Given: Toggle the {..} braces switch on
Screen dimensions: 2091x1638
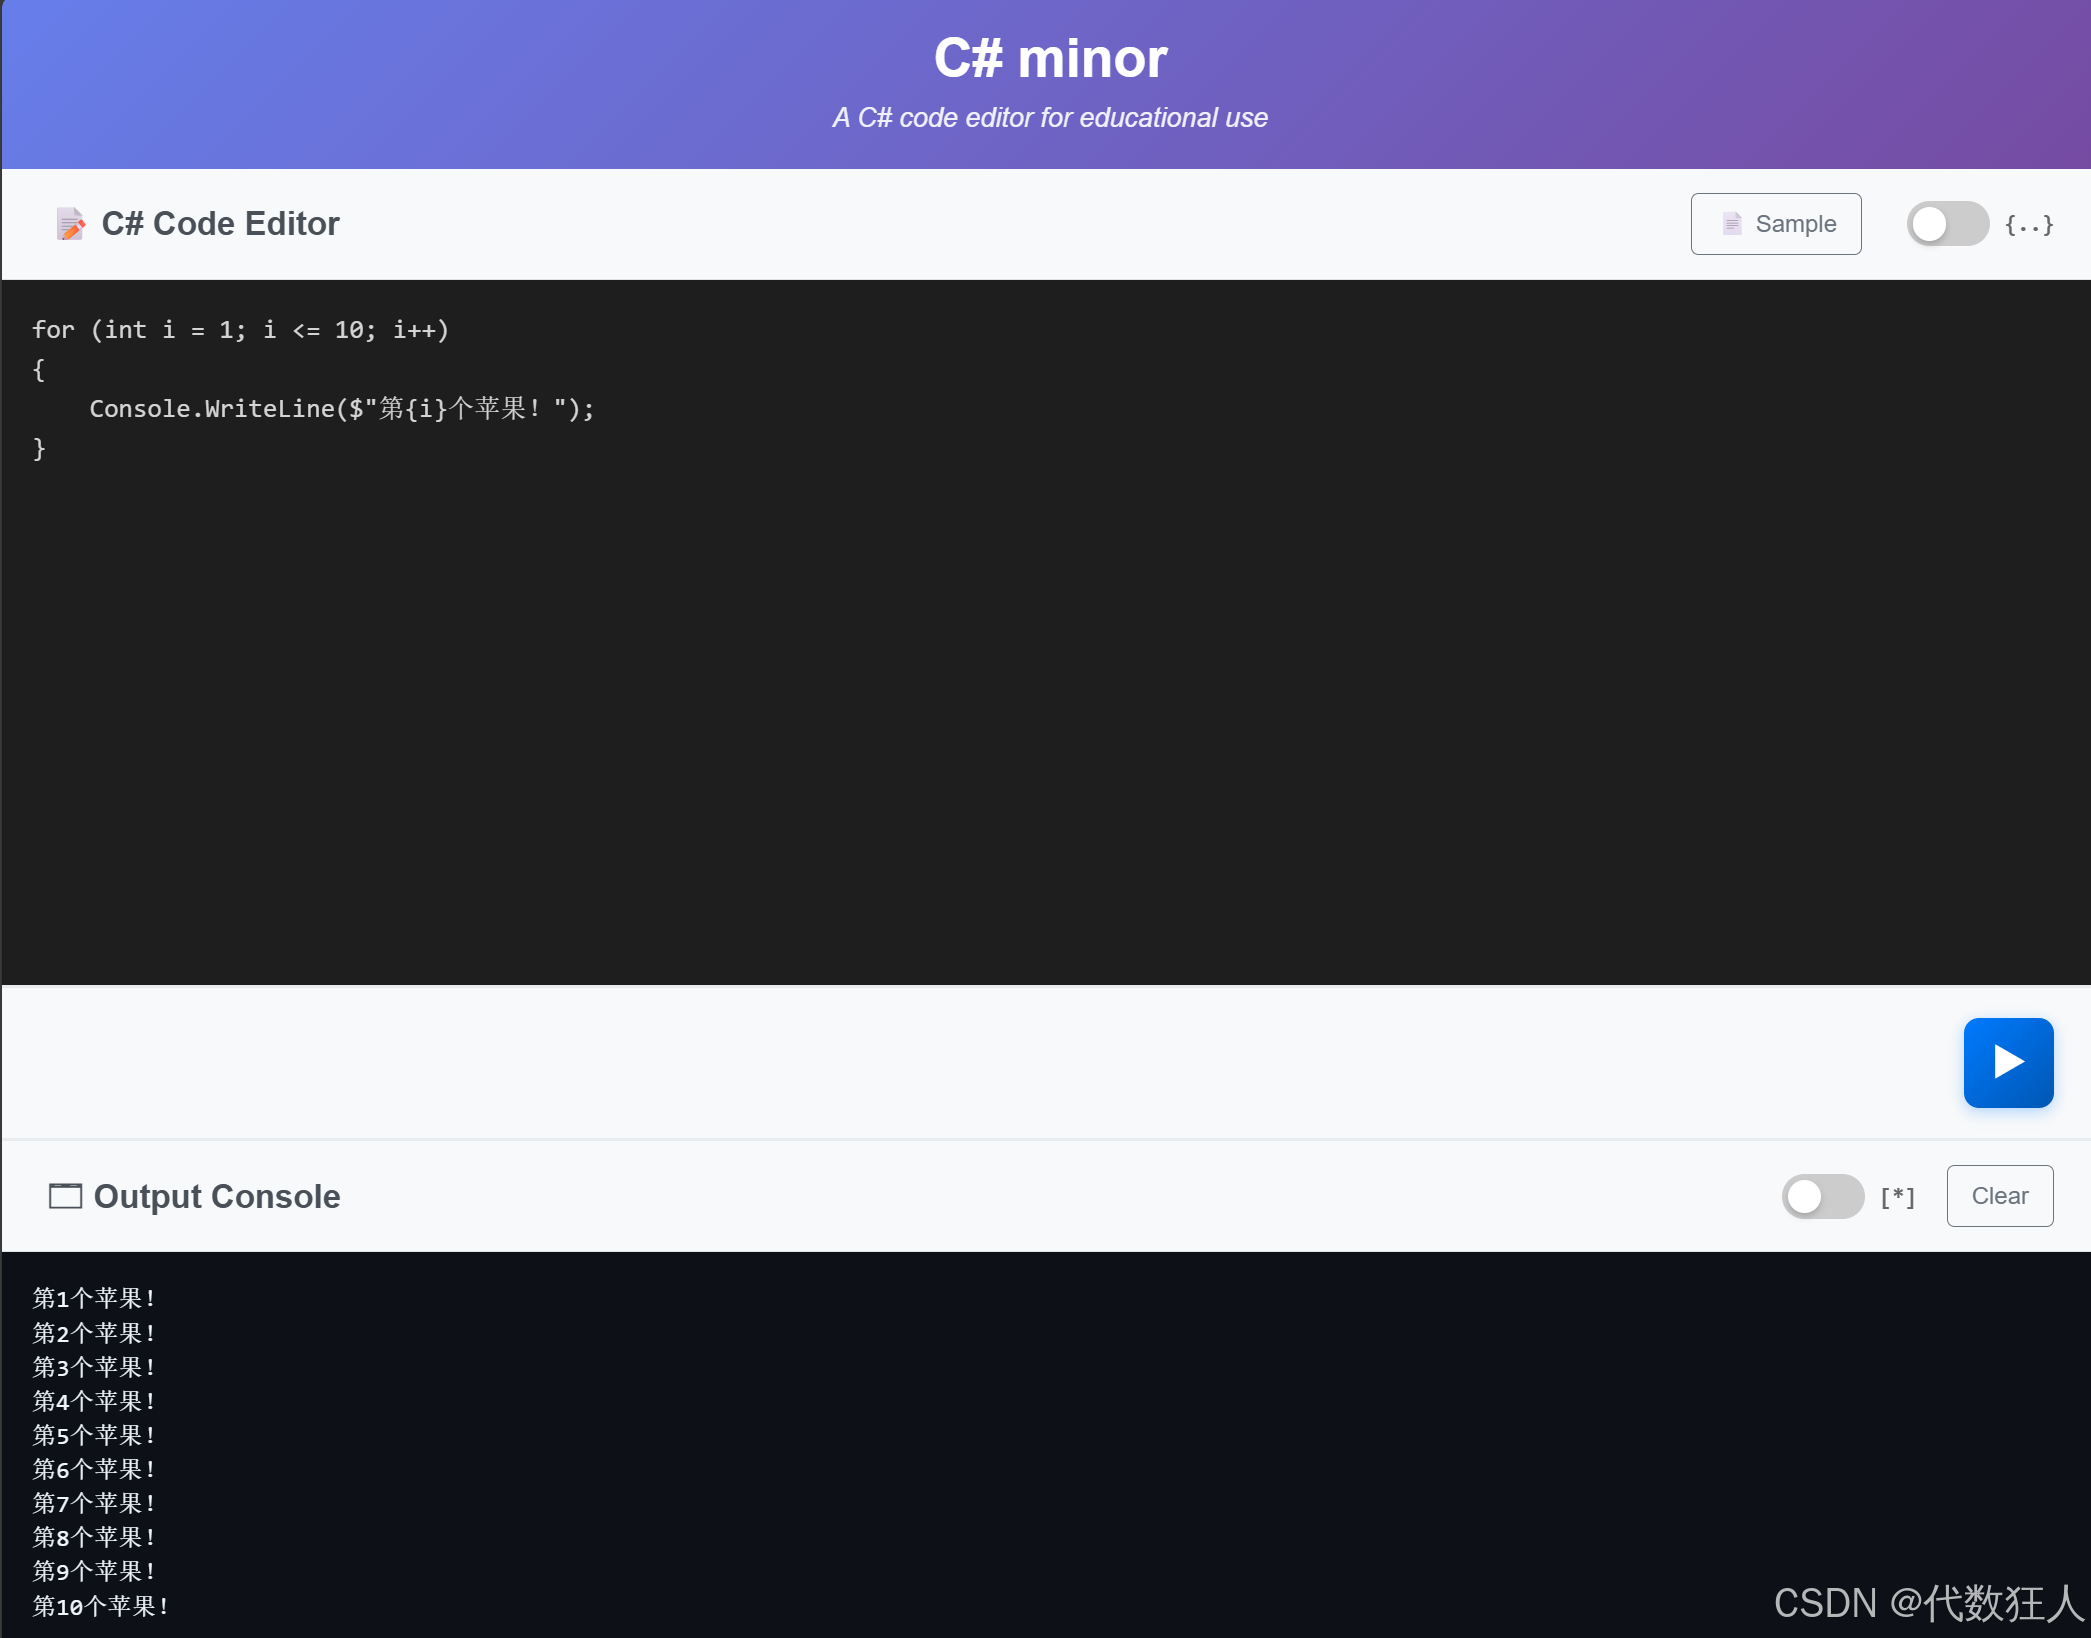Looking at the screenshot, I should pos(1946,224).
